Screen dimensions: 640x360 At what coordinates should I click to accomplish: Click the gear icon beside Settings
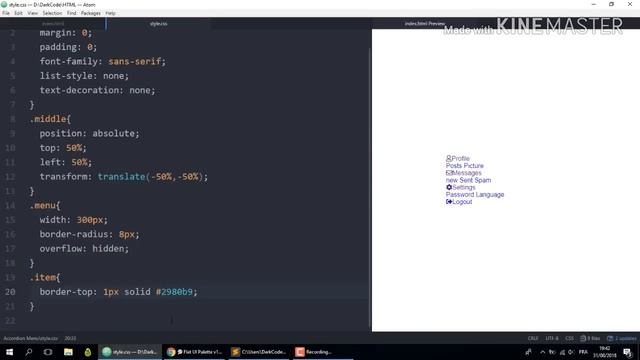click(x=449, y=187)
